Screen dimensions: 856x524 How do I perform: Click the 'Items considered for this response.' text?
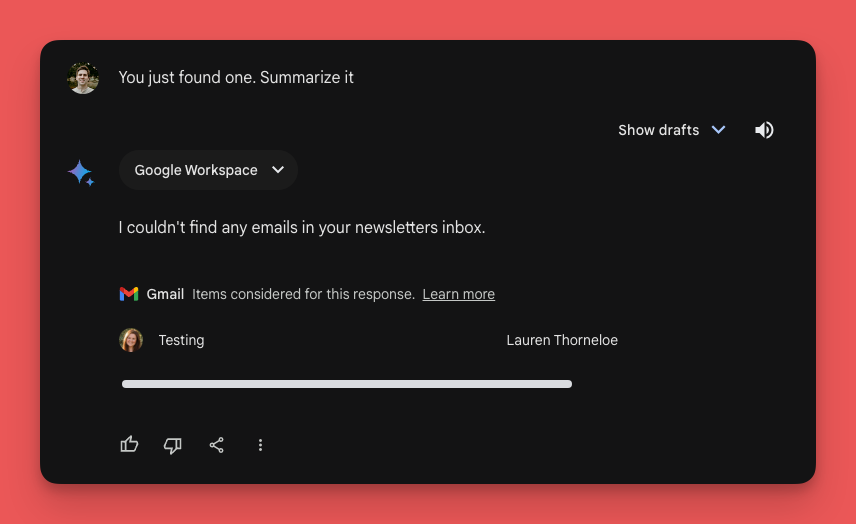303,294
